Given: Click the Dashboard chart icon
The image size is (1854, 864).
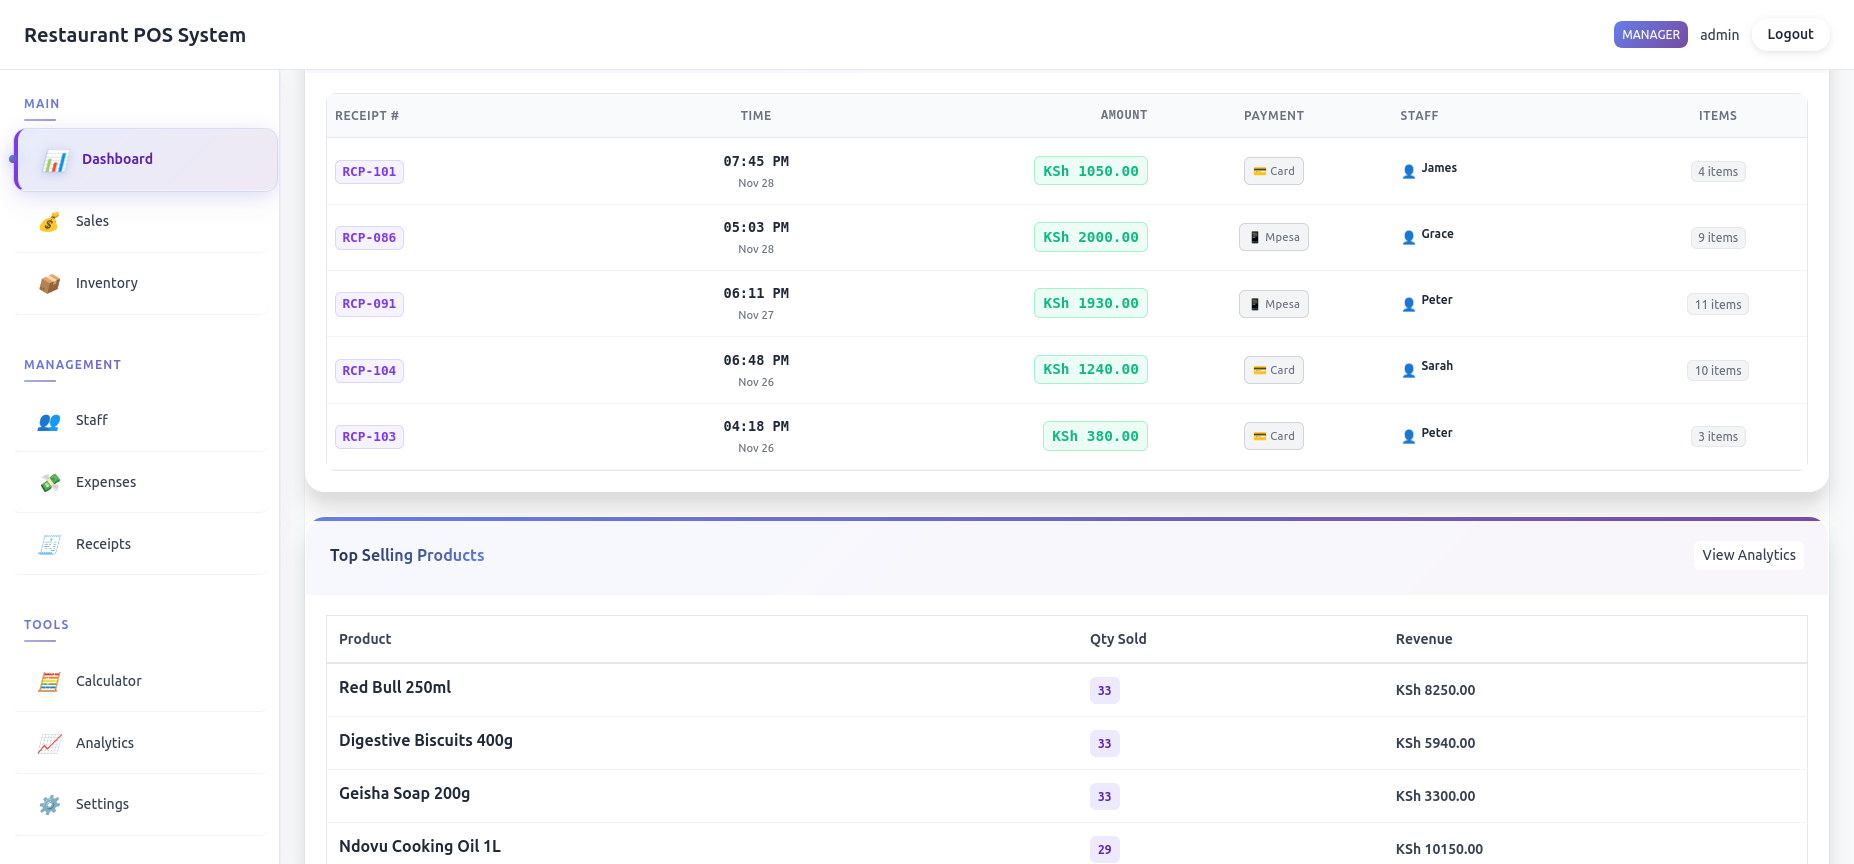Looking at the screenshot, I should point(55,160).
